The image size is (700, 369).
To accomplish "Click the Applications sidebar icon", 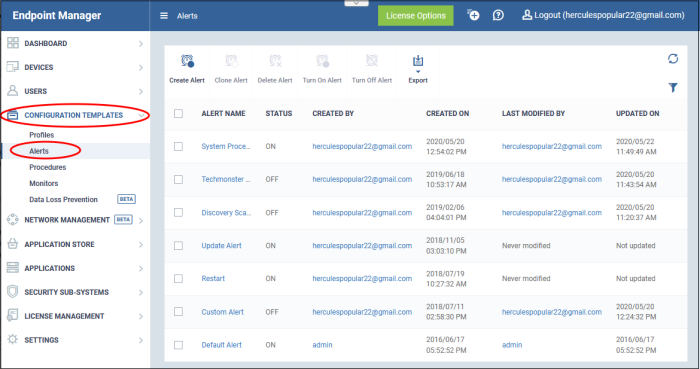I will [x=13, y=268].
